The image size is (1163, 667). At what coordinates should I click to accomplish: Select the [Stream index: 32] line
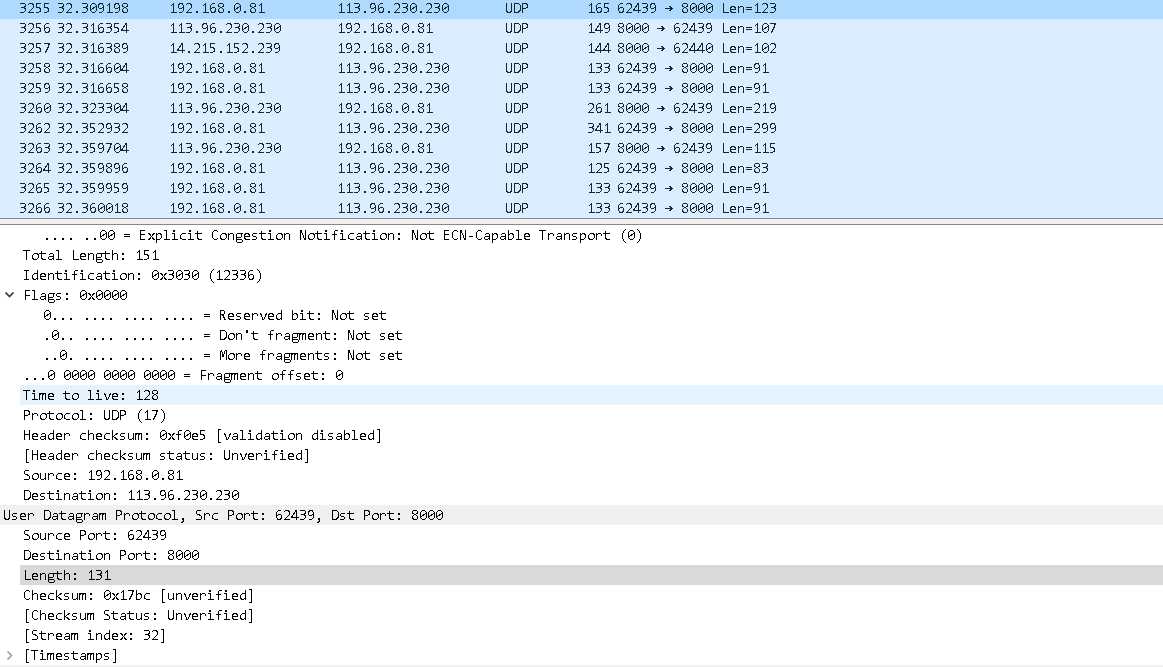(95, 636)
